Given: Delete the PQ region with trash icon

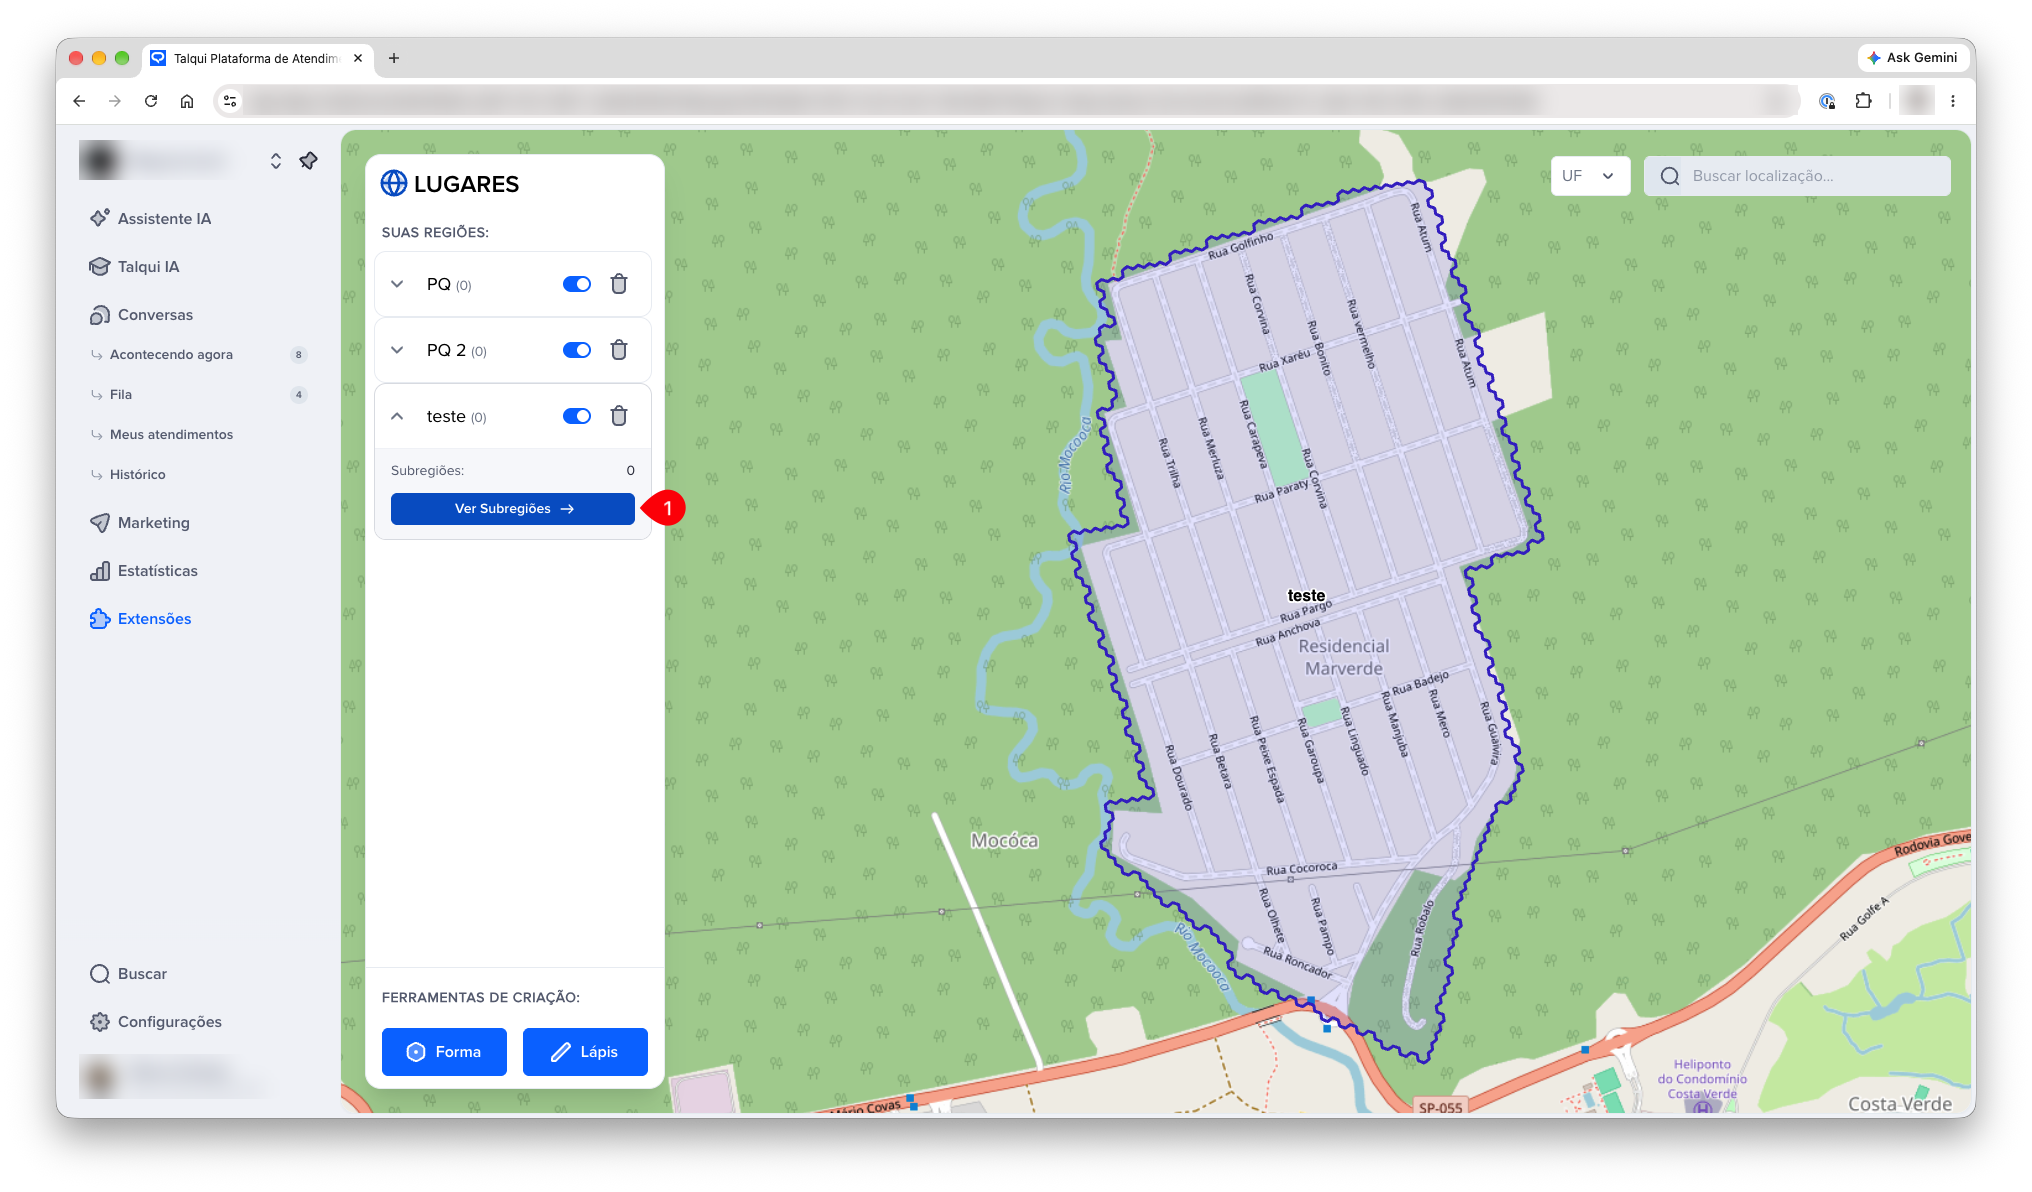Looking at the screenshot, I should point(619,284).
